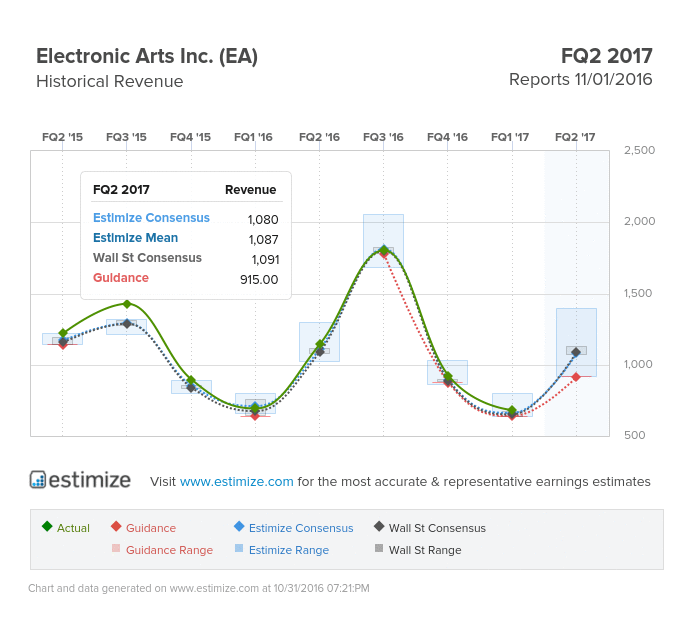Click the 1,500 y-axis label
This screenshot has height=620, width=685.
tap(638, 293)
